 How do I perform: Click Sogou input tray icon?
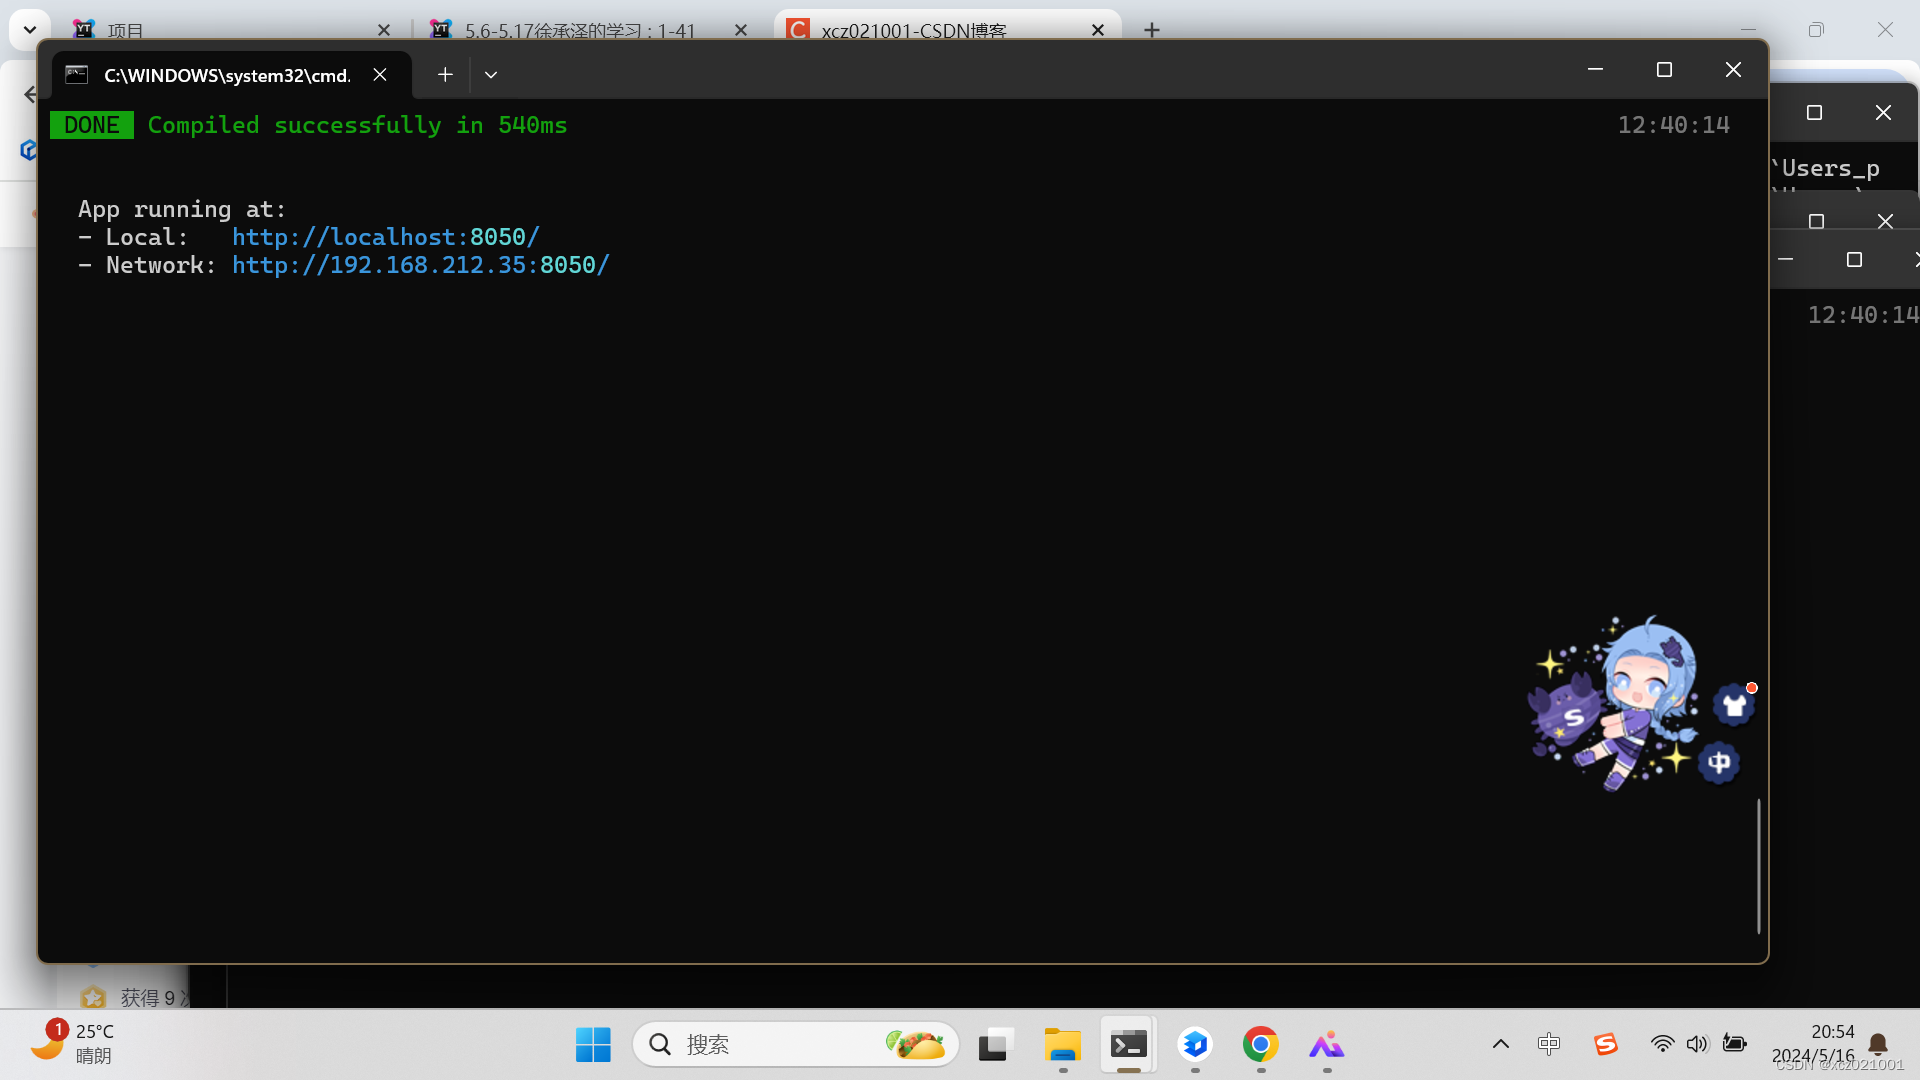tap(1606, 1044)
